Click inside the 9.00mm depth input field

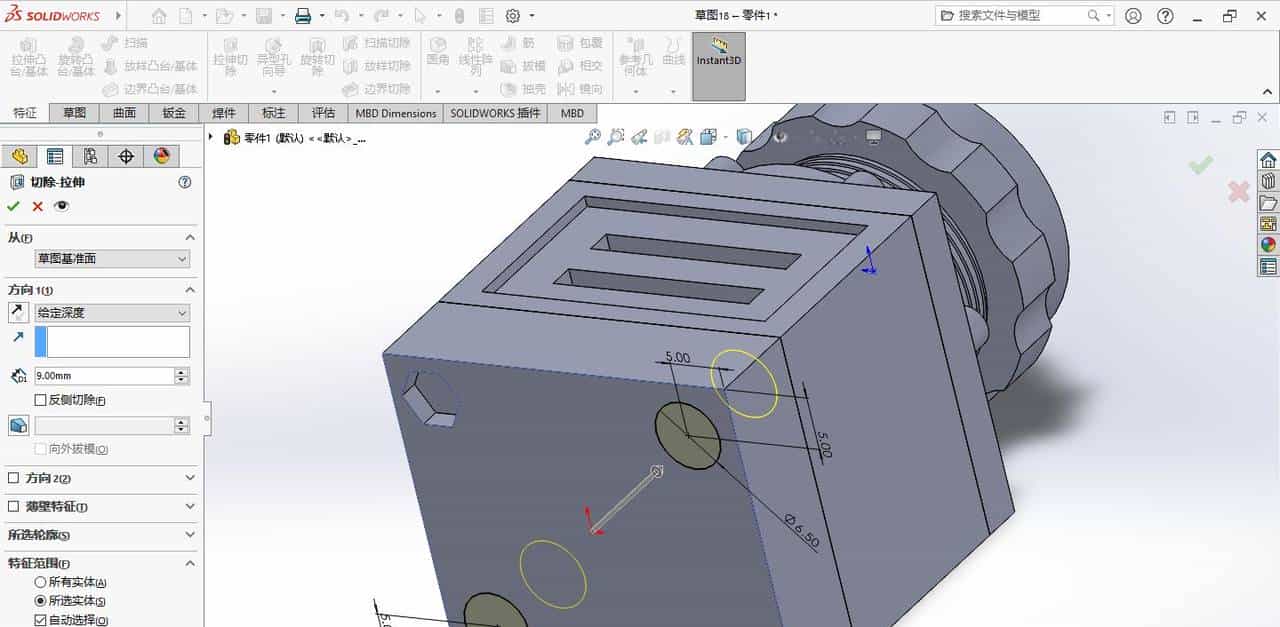point(100,375)
